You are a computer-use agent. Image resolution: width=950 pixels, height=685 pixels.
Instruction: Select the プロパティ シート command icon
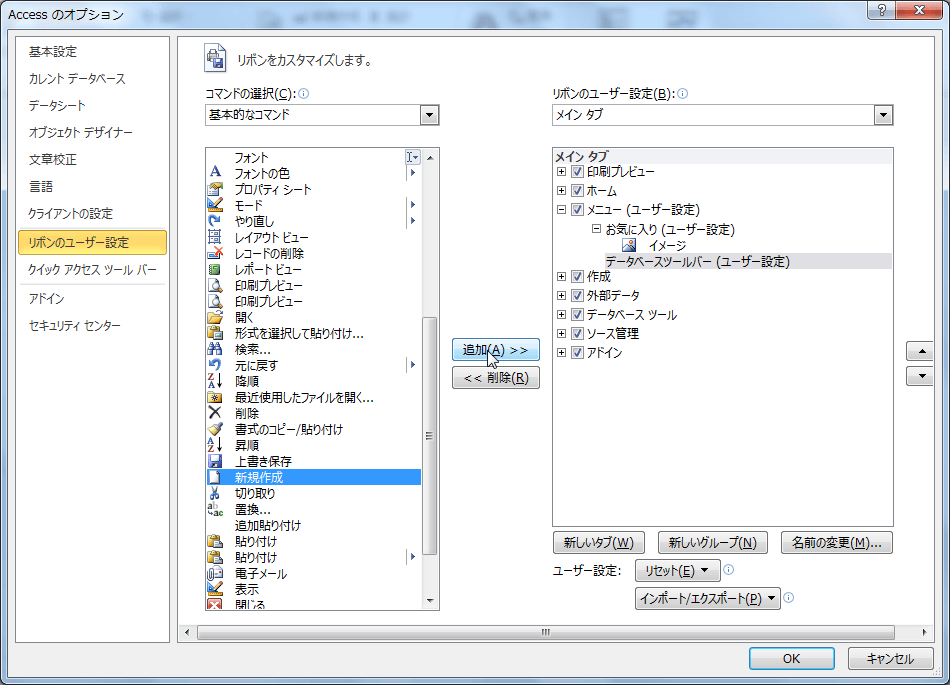pyautogui.click(x=215, y=189)
